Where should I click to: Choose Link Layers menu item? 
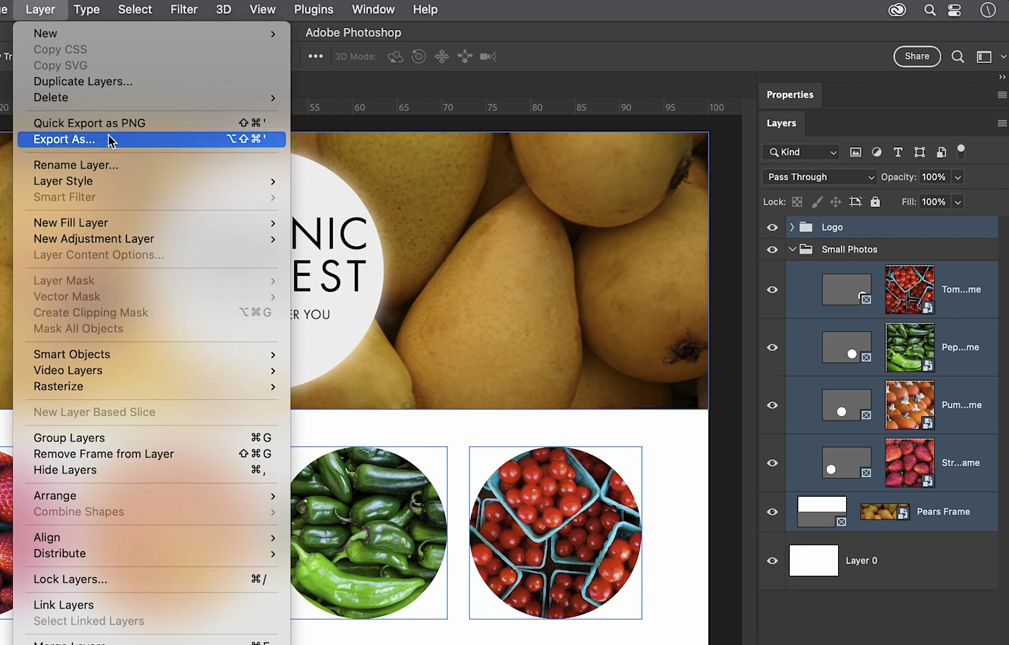(x=151, y=605)
